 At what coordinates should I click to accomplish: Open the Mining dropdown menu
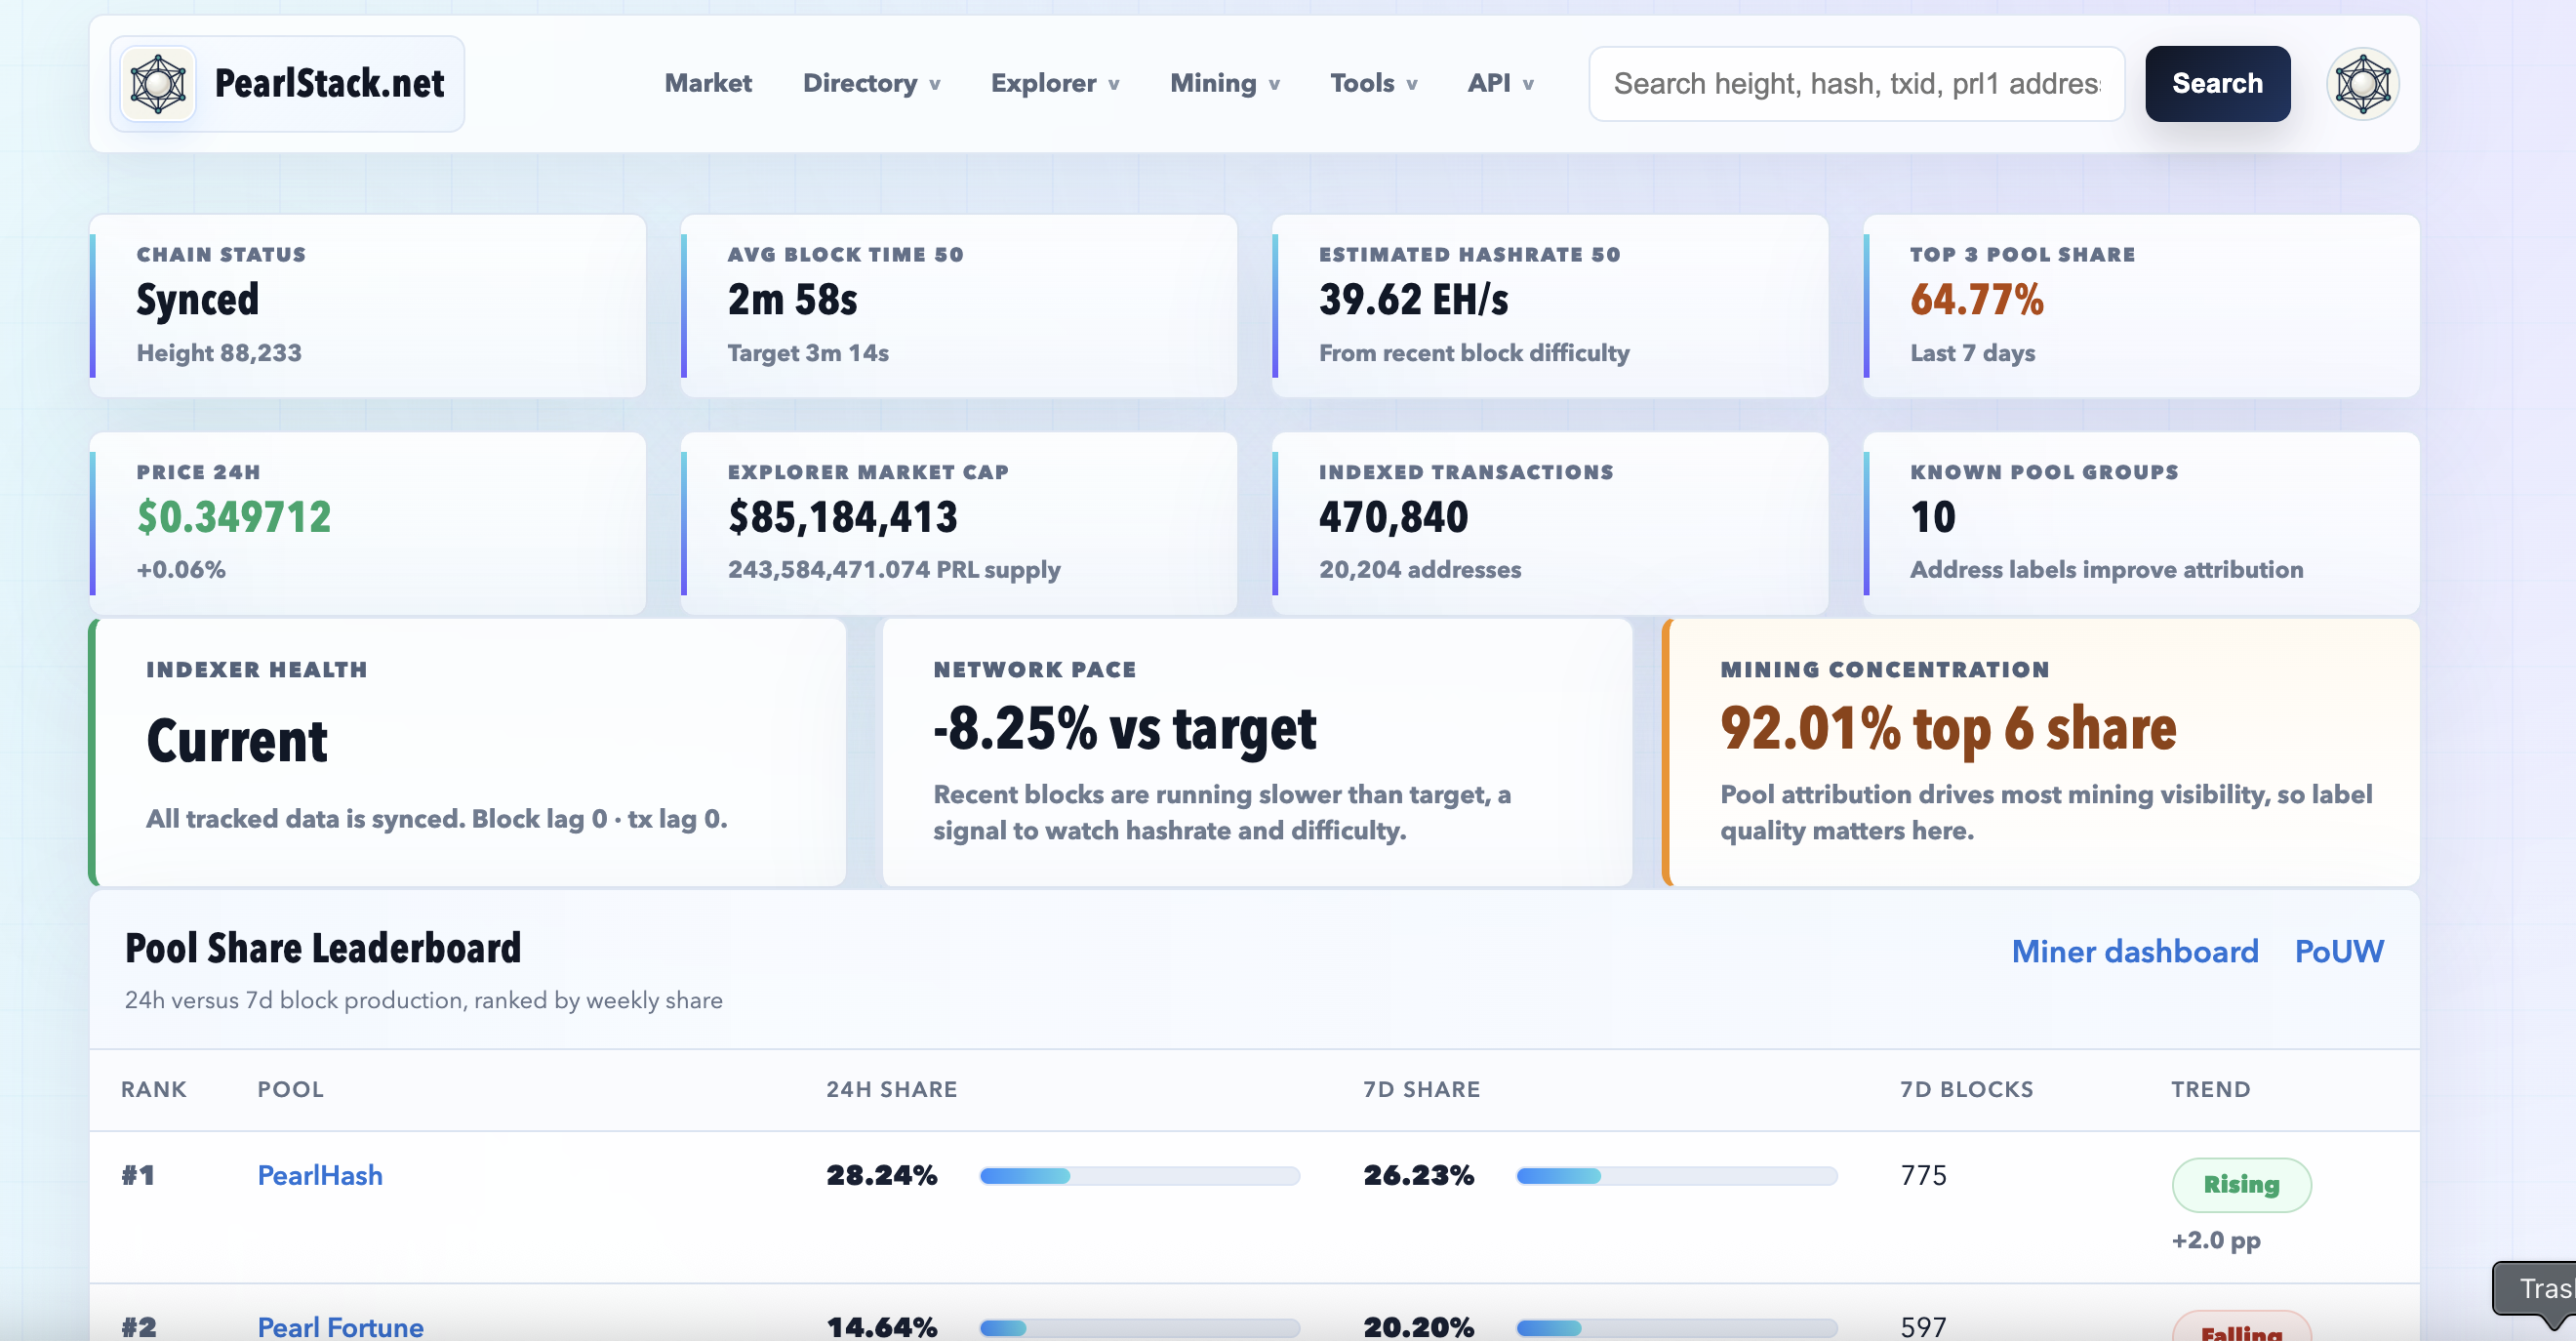(1225, 83)
